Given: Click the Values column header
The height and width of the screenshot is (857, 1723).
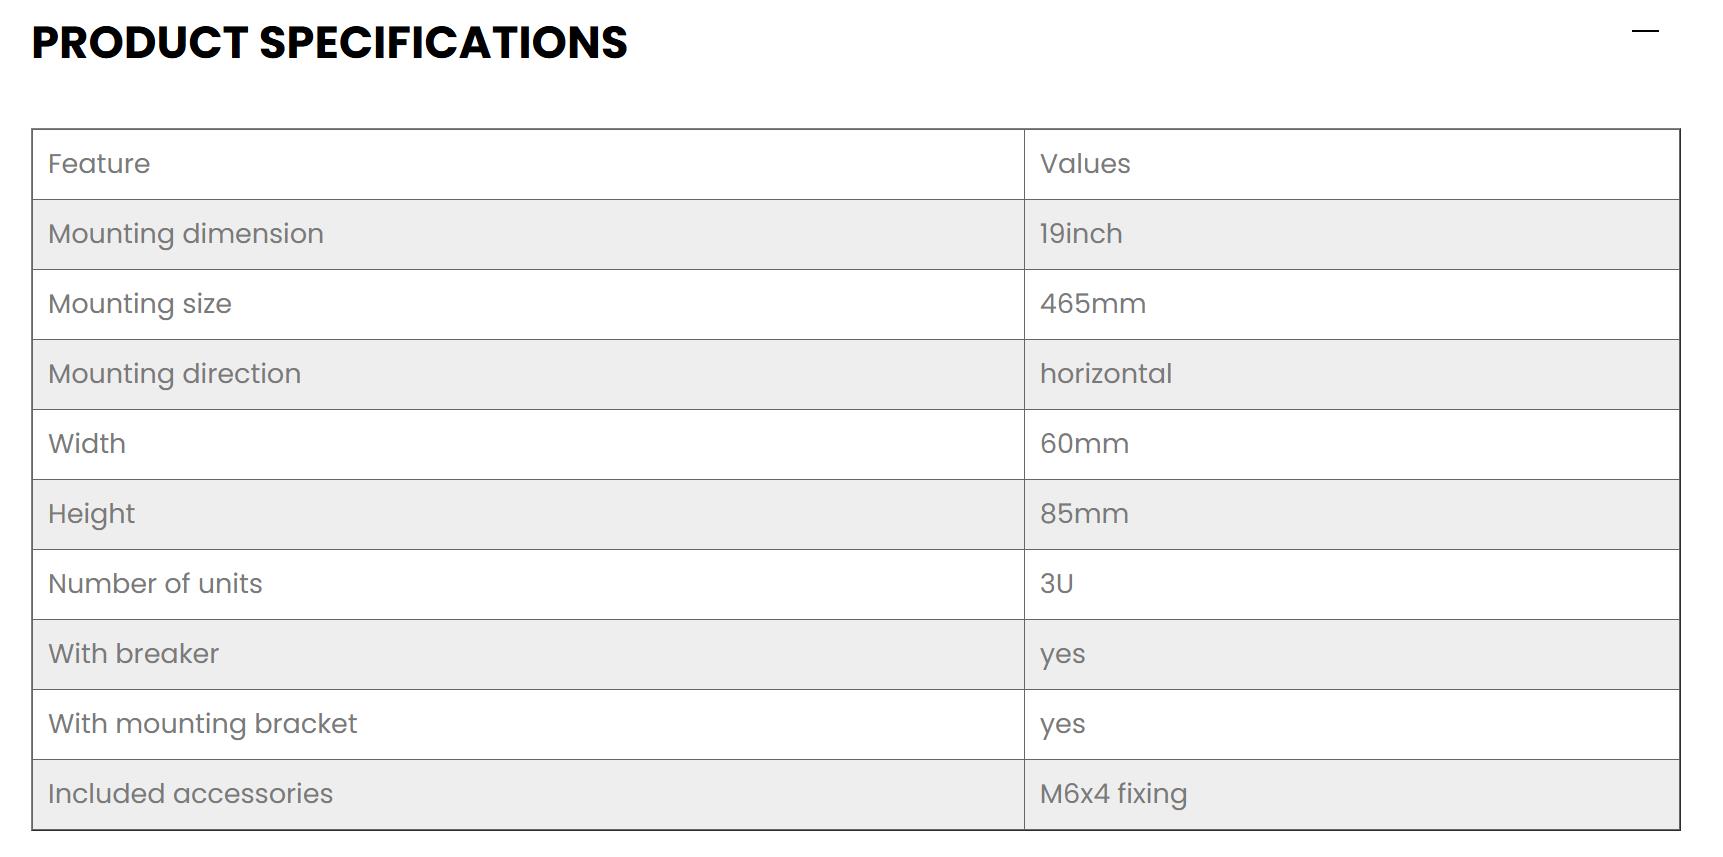Looking at the screenshot, I should pos(1085,164).
